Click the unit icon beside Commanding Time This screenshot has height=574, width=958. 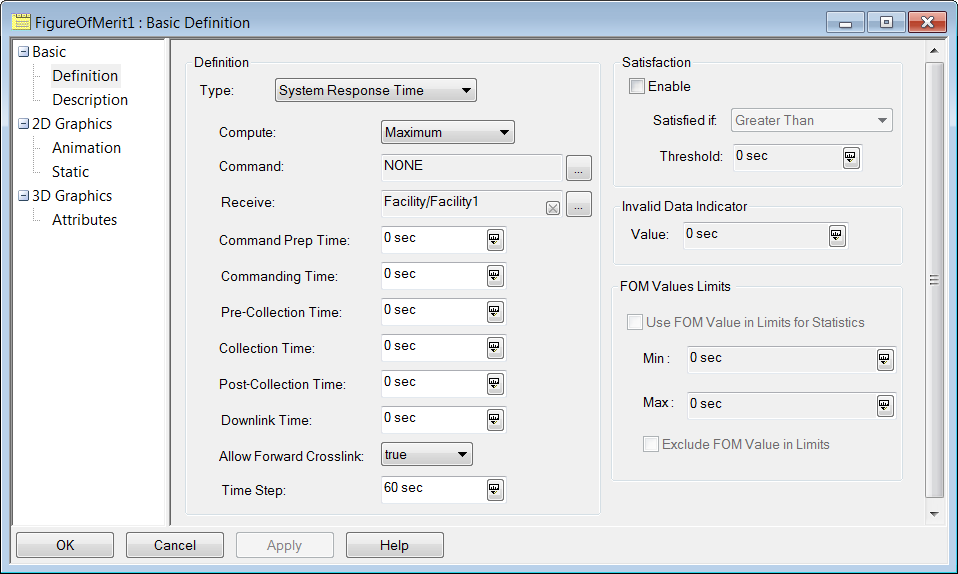[x=495, y=276]
